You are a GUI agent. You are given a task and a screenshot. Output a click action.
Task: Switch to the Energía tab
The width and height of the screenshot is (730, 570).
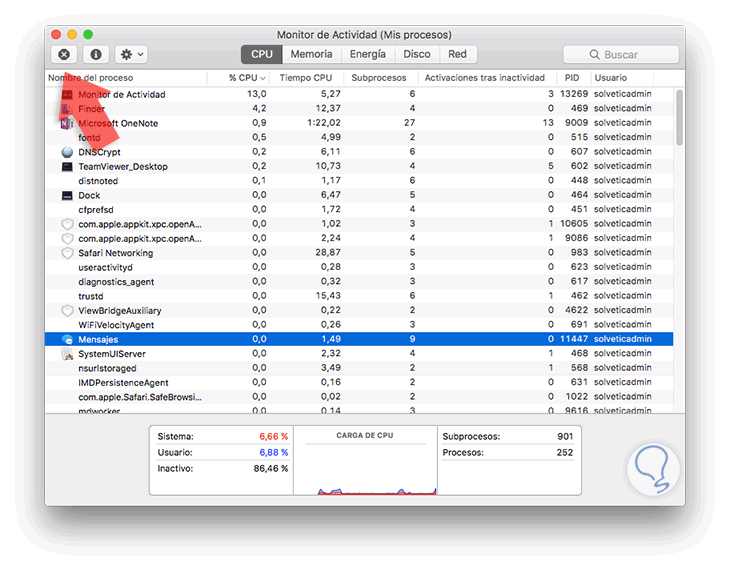(x=368, y=54)
